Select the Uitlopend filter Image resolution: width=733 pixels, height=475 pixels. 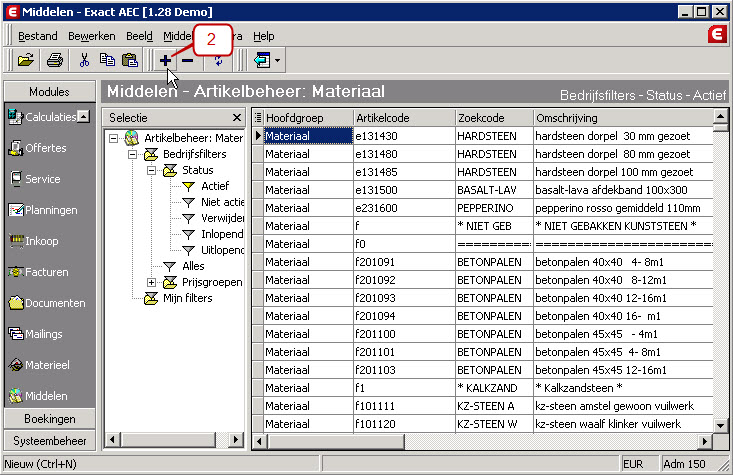point(222,250)
